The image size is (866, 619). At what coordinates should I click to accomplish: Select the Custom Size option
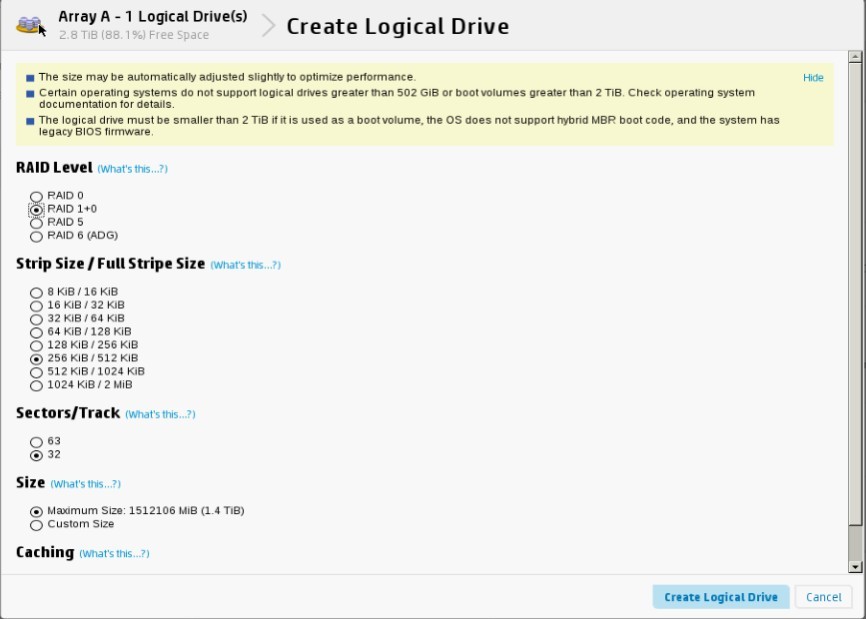(x=37, y=525)
